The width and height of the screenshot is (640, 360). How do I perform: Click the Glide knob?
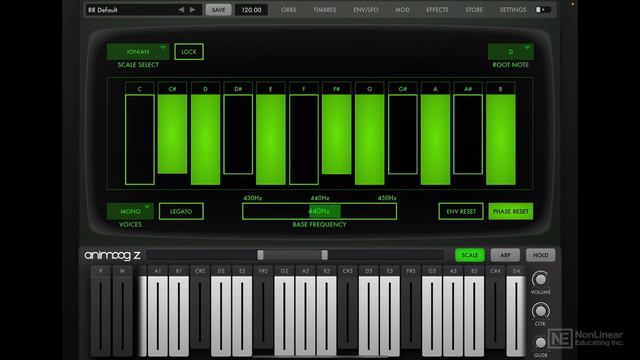(540, 342)
